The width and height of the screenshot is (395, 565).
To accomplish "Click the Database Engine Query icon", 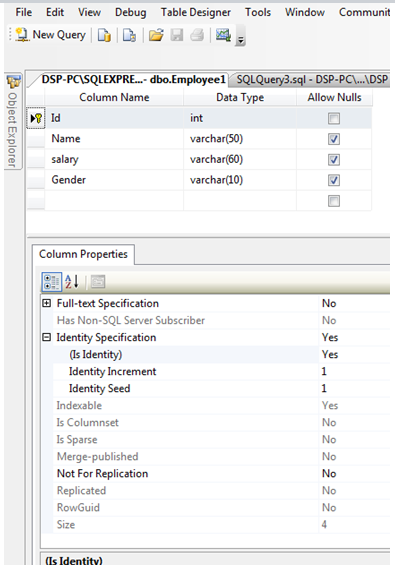I will 104,35.
